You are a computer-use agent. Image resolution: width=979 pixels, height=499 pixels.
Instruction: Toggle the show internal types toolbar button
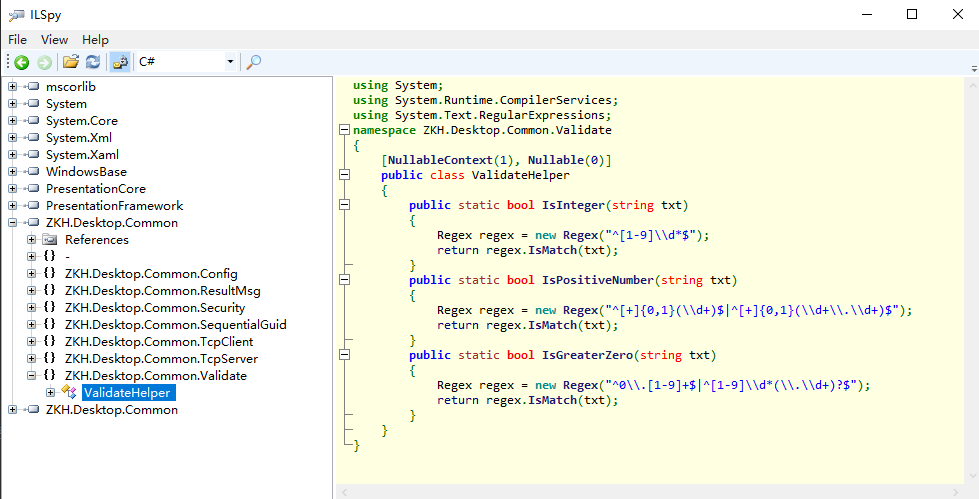pos(120,61)
